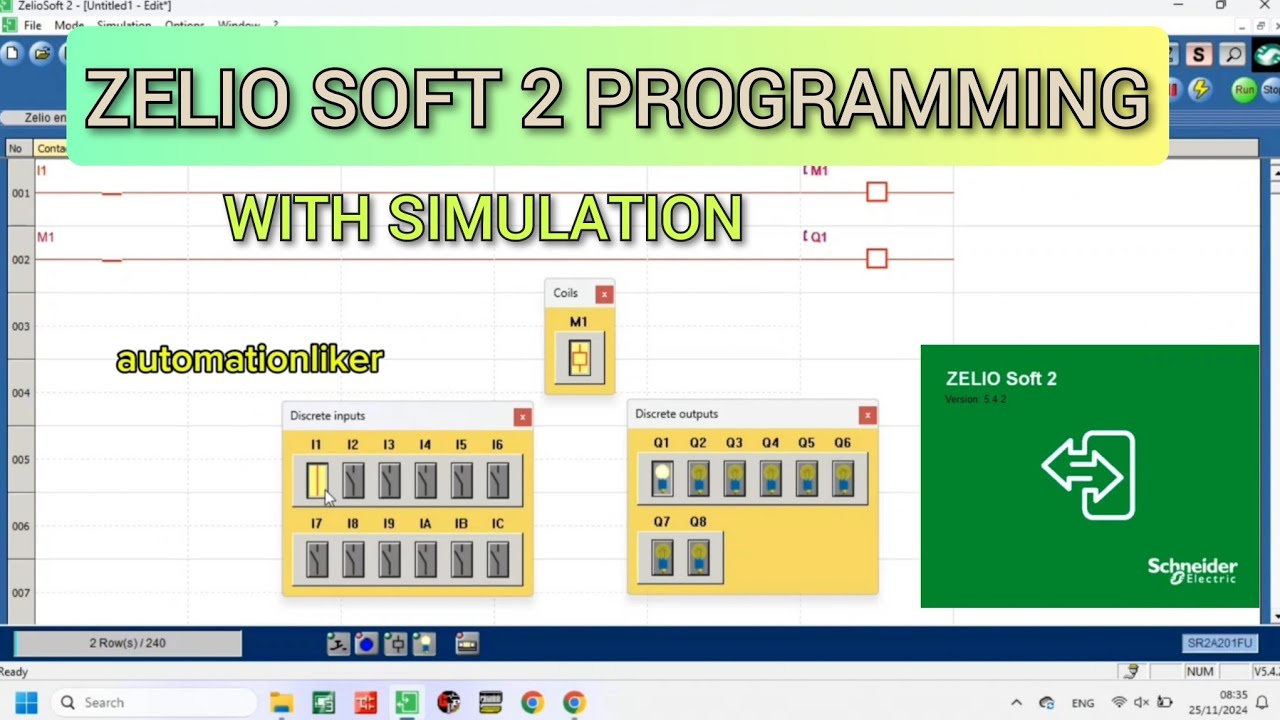The image size is (1280, 720).
Task: Open File Explorer from taskbar
Action: tap(281, 703)
